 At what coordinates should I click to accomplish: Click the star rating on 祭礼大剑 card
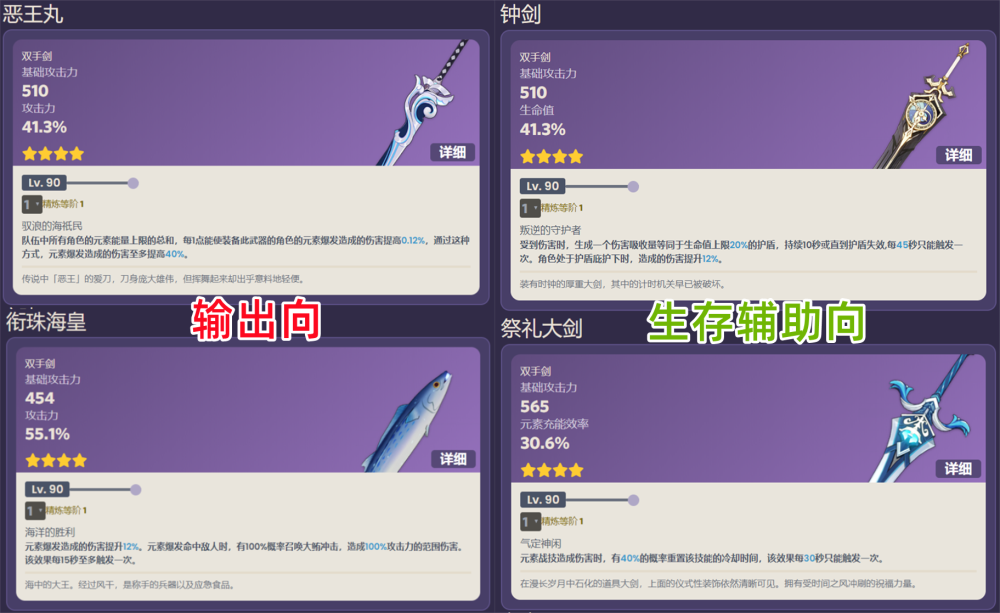(x=552, y=471)
